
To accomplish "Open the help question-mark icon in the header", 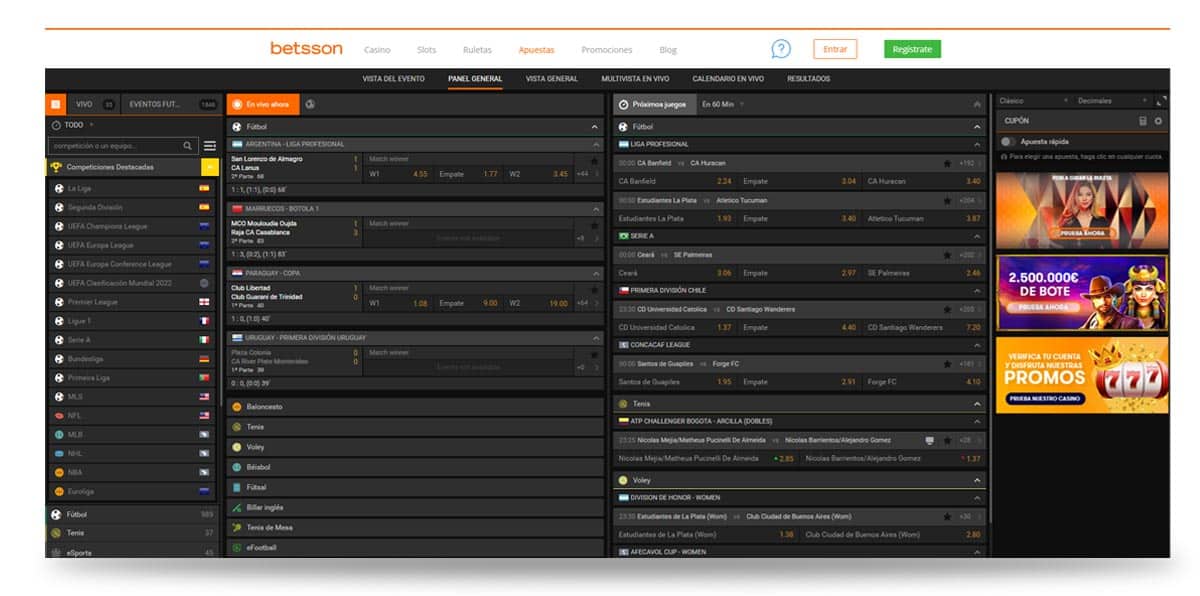I will click(781, 49).
